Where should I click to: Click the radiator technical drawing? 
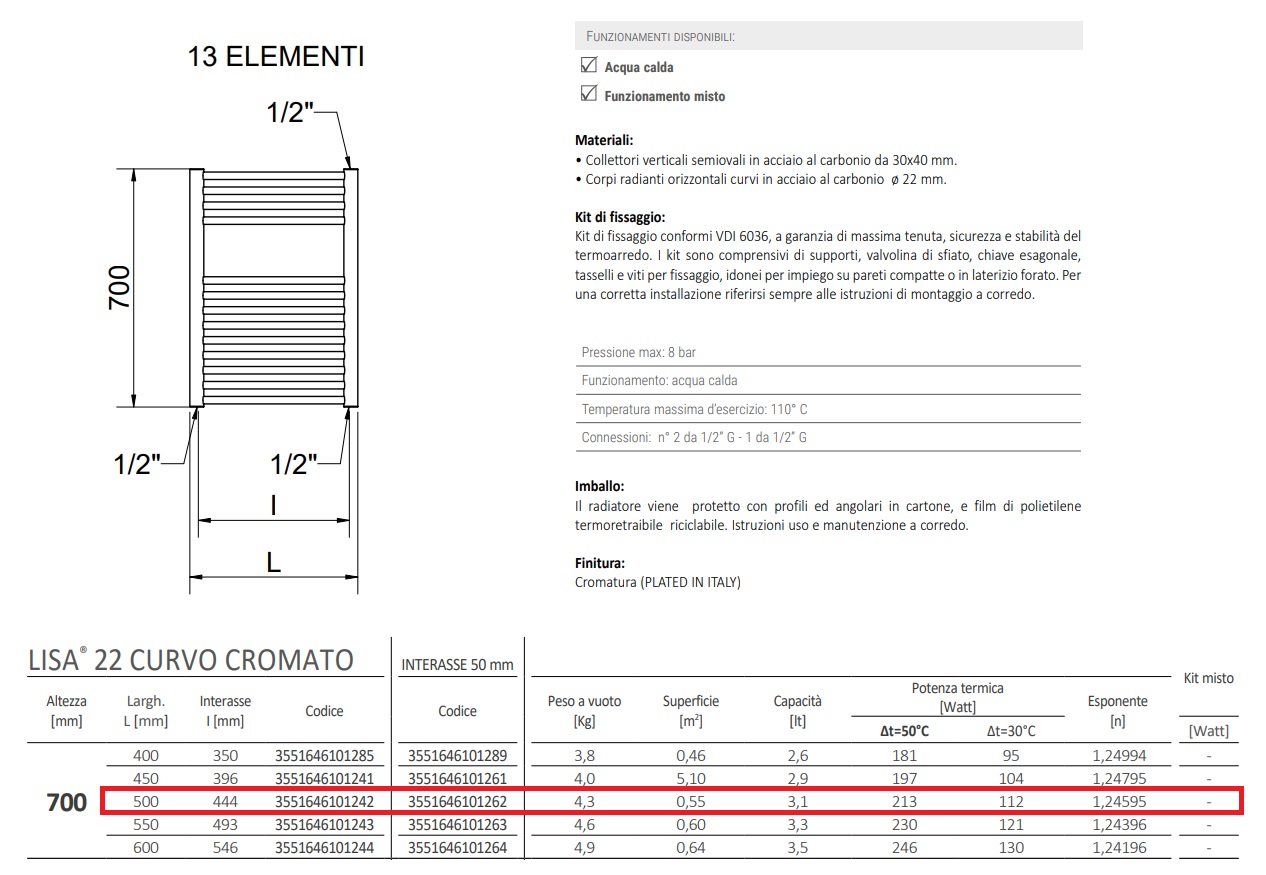(273, 288)
